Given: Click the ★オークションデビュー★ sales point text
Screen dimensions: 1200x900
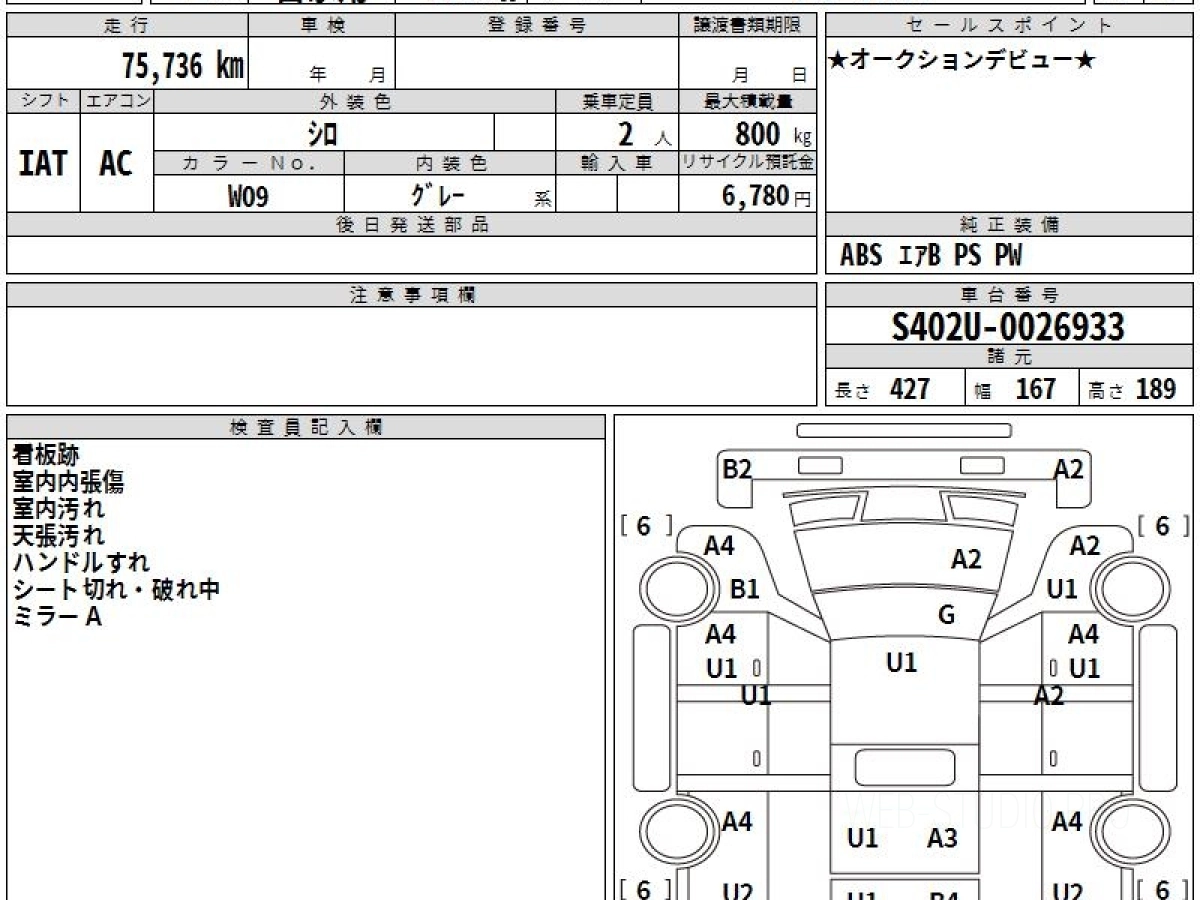Looking at the screenshot, I should coord(962,61).
